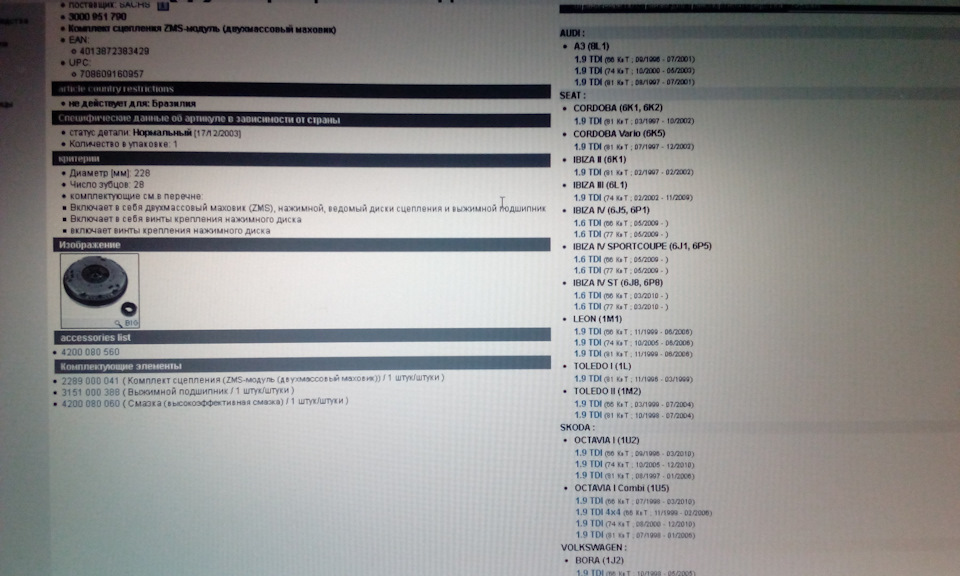The width and height of the screenshot is (960, 576).
Task: Open TOLEDO II (1M2) 1.9 TDI 66 kW link
Action: coord(588,404)
